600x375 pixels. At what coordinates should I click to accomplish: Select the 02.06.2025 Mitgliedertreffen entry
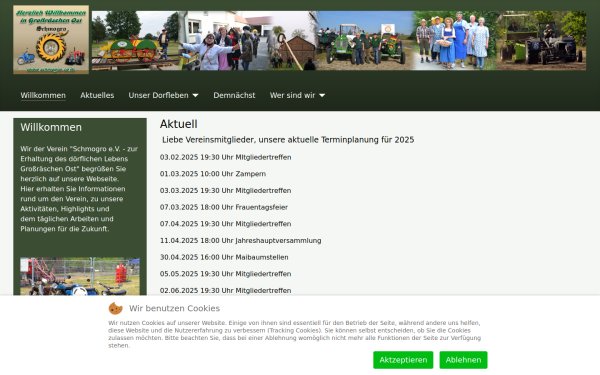pos(226,290)
